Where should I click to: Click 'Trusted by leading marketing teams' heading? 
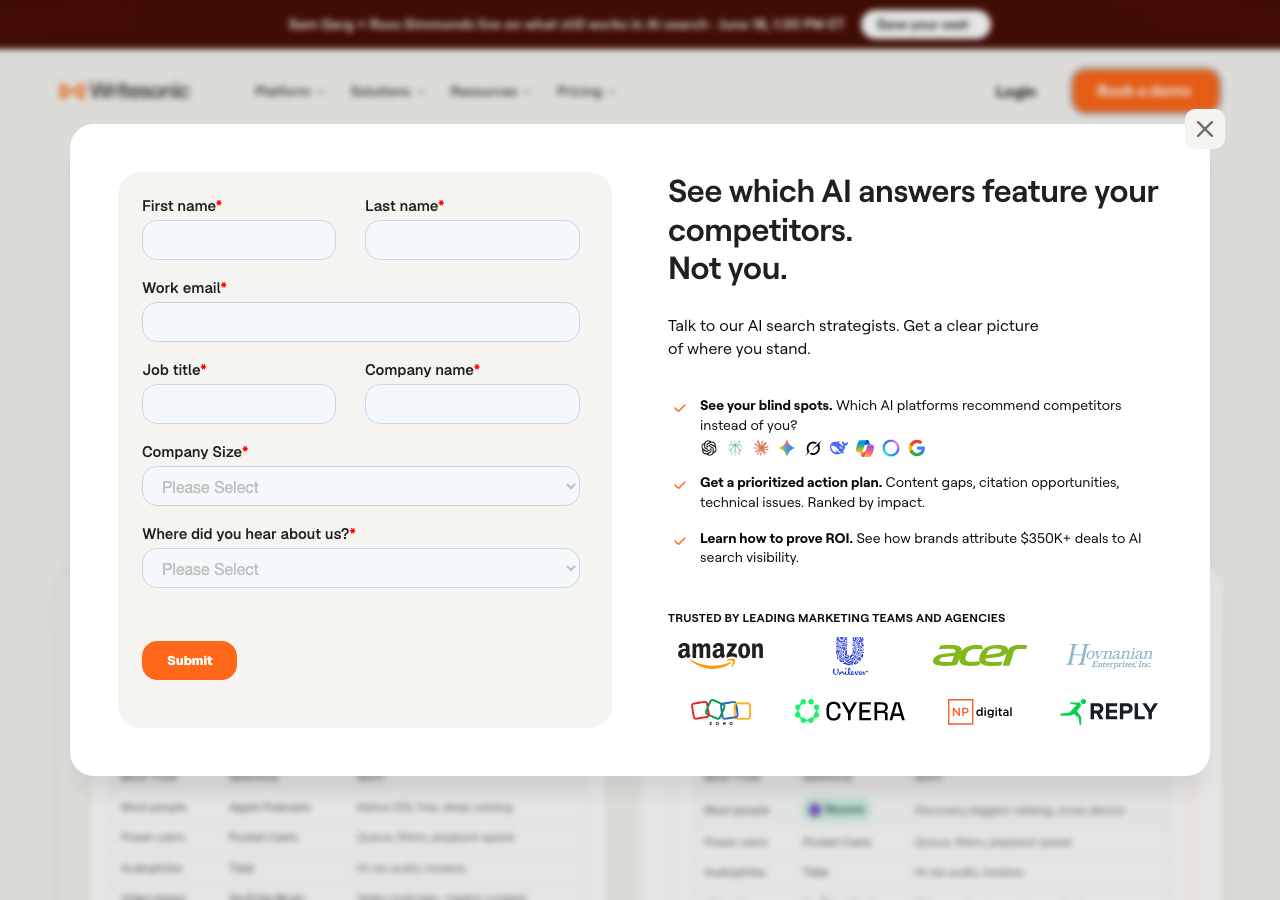836,618
